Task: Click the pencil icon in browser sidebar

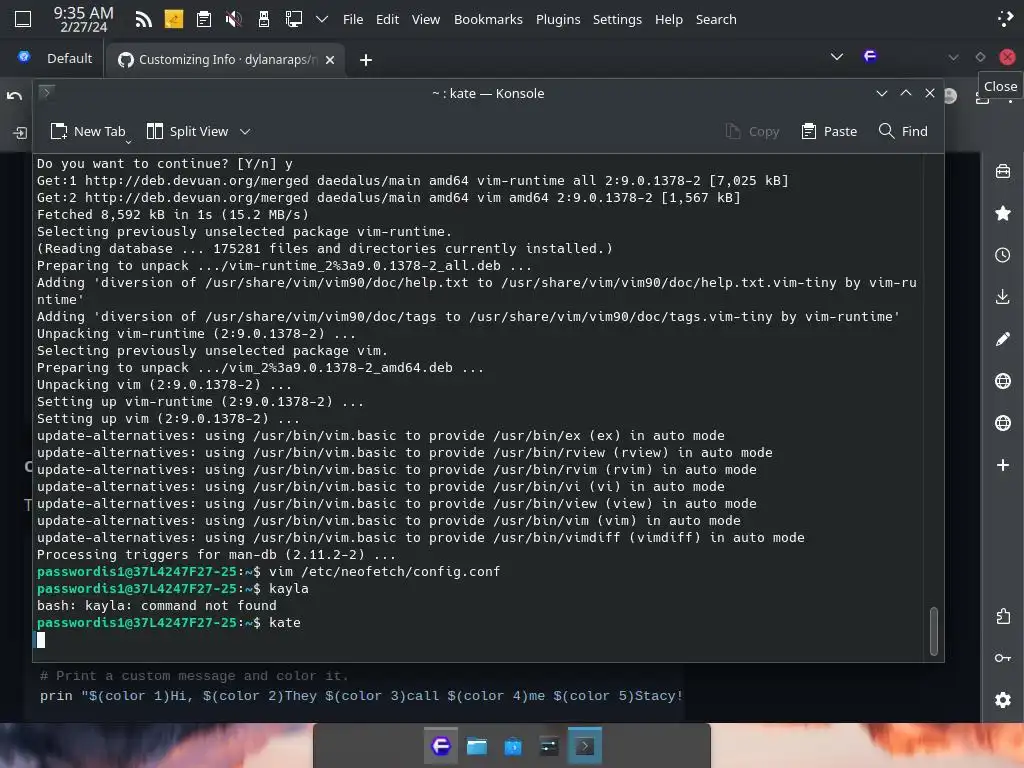Action: [1002, 339]
